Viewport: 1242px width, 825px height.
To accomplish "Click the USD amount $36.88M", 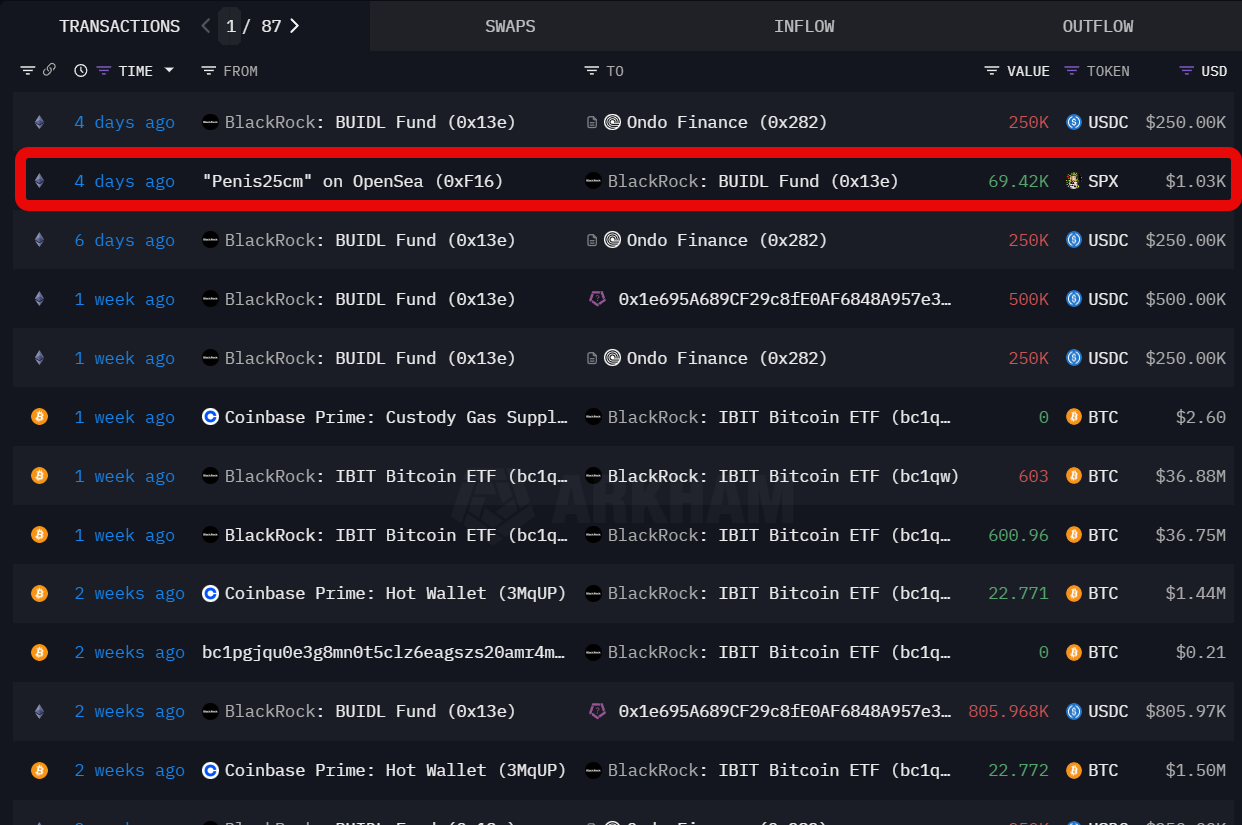I will click(1190, 476).
